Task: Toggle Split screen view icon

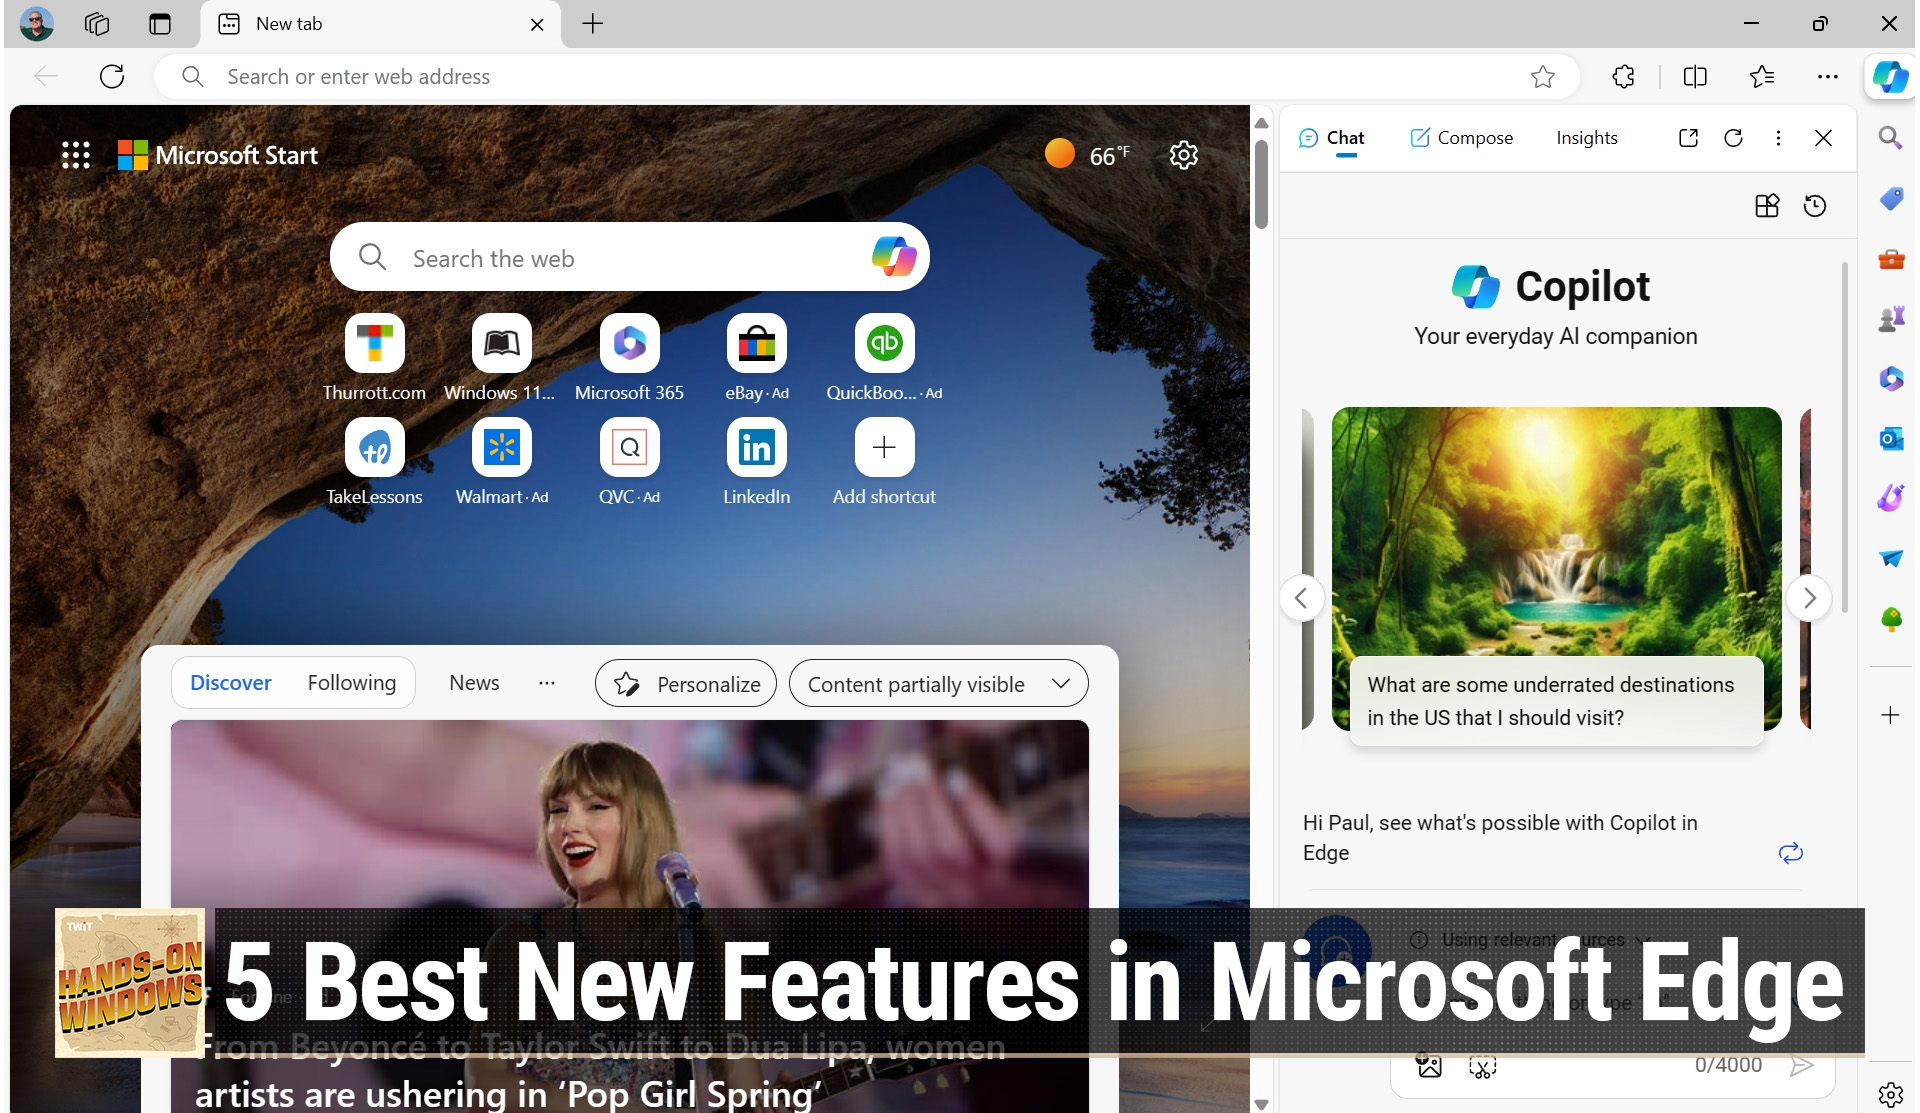Action: (1695, 77)
